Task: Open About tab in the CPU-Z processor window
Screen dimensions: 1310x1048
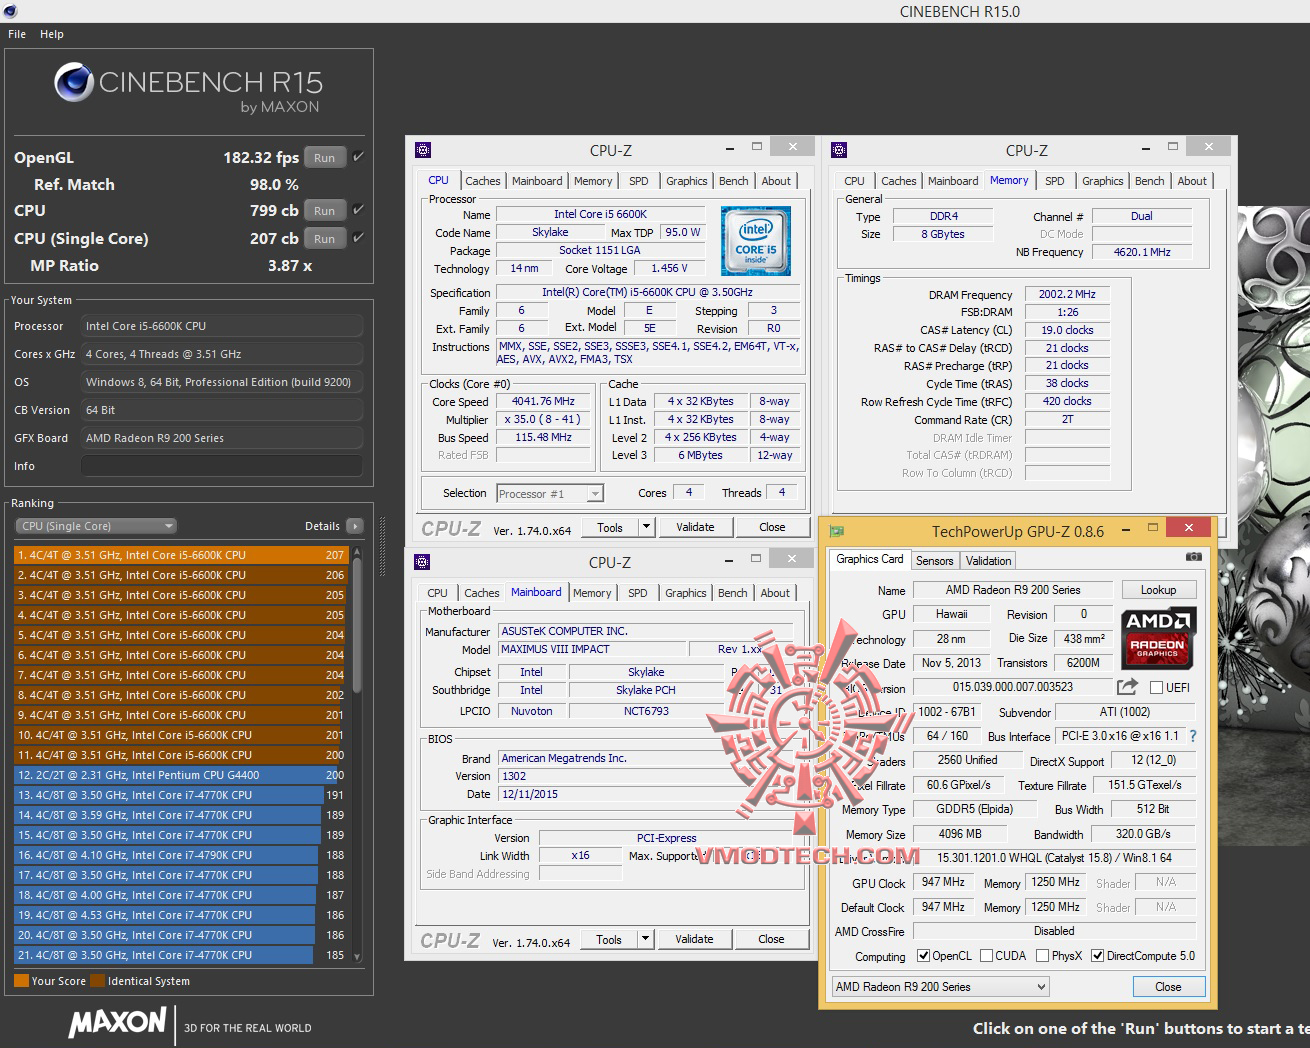Action: pos(776,181)
